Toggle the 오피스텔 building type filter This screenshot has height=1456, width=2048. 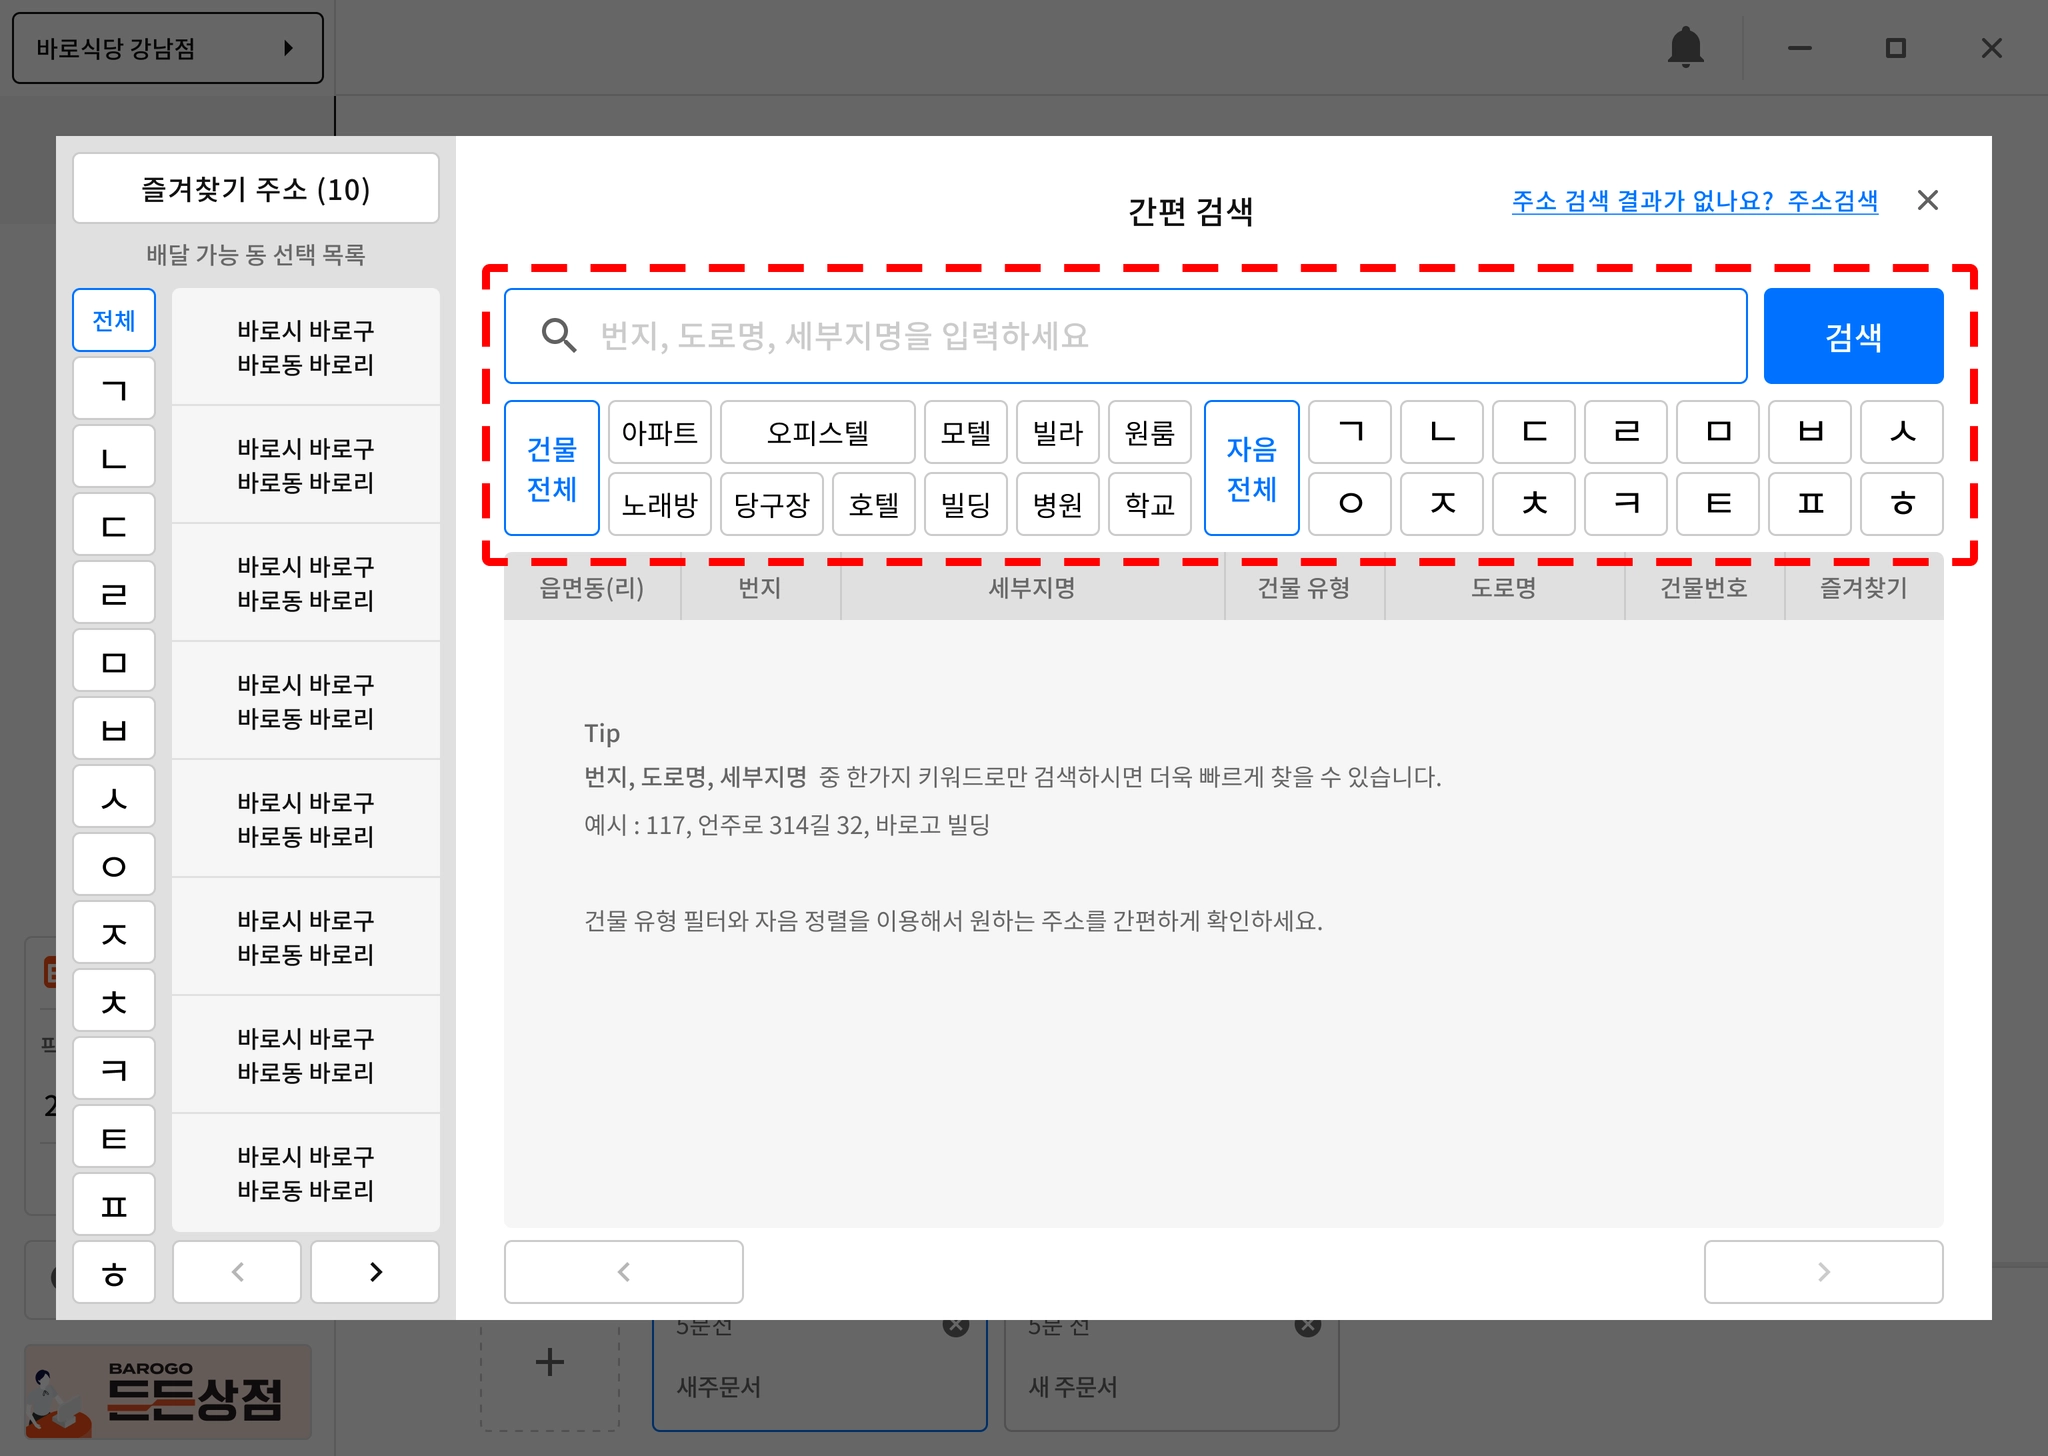[817, 433]
